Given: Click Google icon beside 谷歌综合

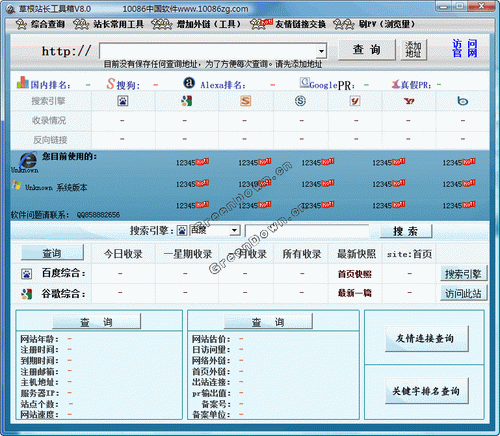Looking at the screenshot, I should tap(26, 294).
